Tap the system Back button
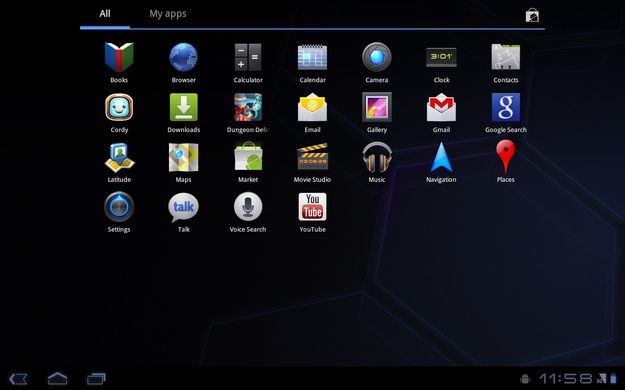625x390 pixels. point(18,378)
